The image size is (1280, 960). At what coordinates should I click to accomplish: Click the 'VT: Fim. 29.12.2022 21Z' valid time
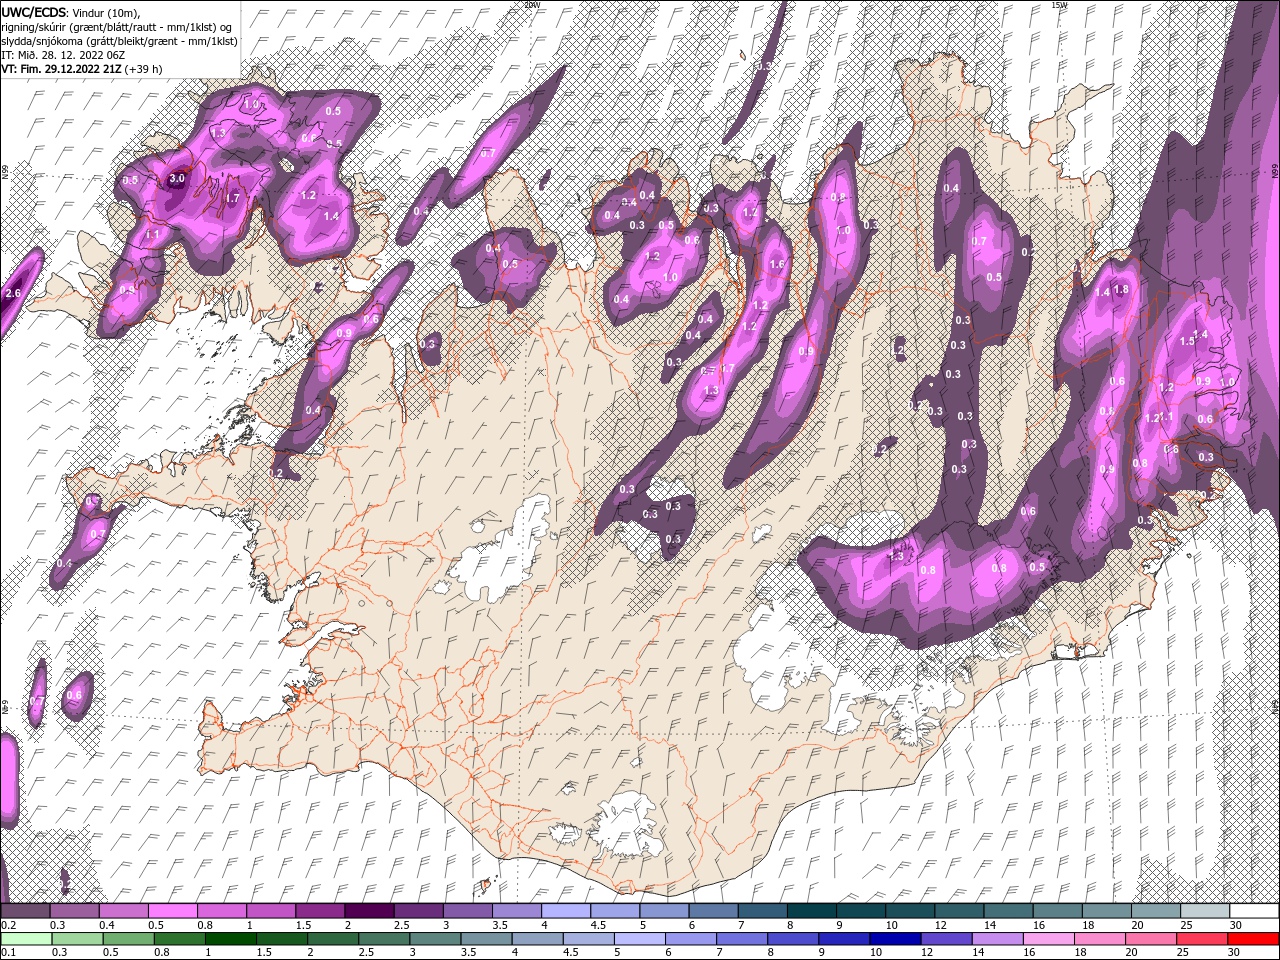pyautogui.click(x=61, y=69)
